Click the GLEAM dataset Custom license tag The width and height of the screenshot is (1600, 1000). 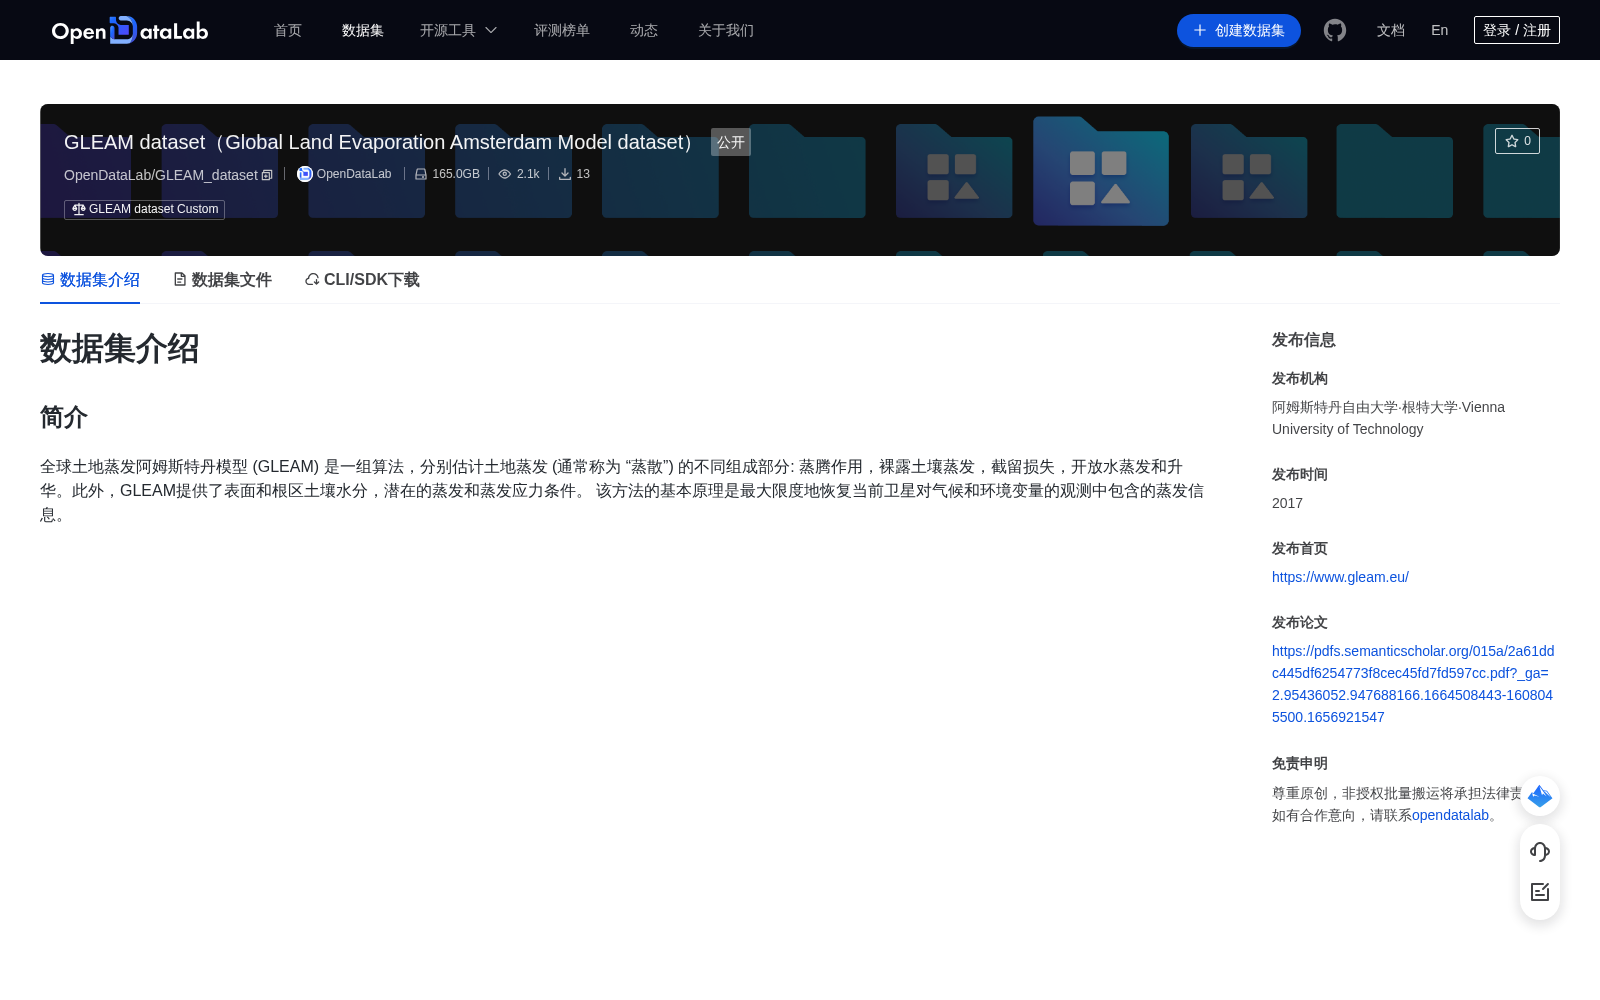[145, 209]
